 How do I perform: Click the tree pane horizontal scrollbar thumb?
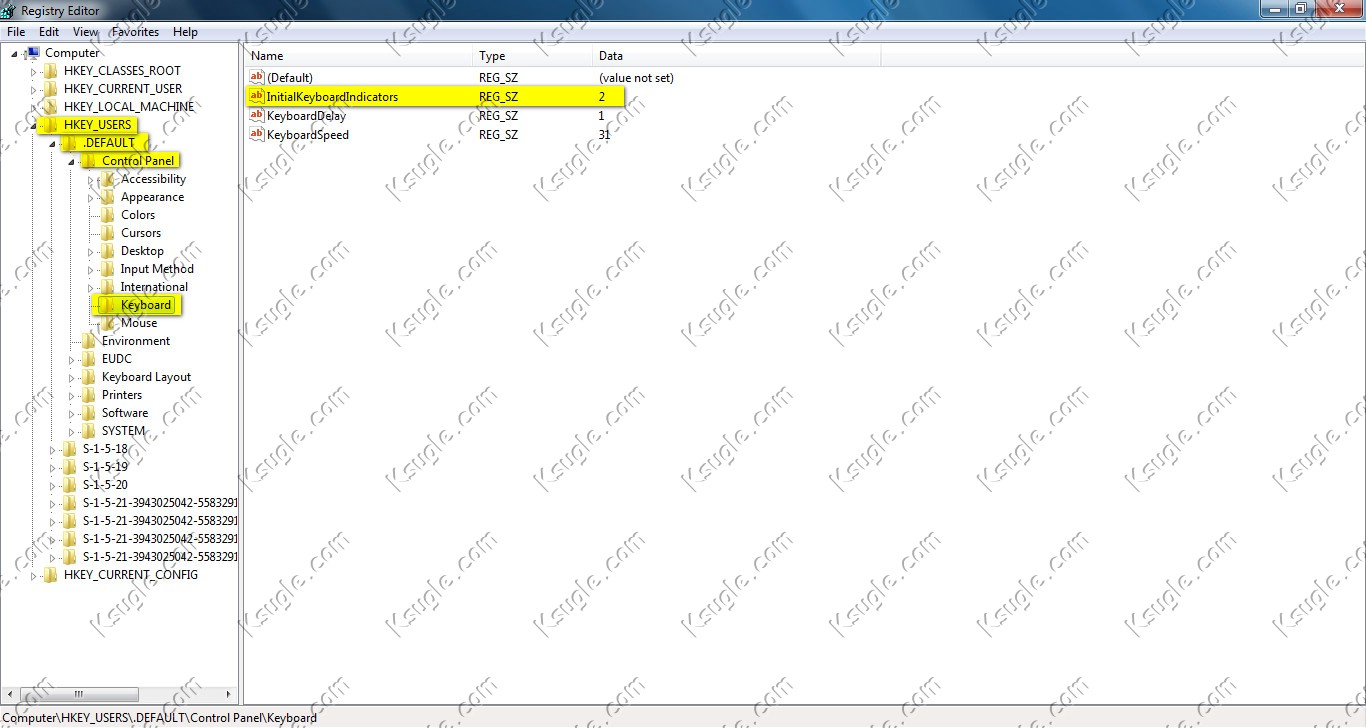[78, 694]
